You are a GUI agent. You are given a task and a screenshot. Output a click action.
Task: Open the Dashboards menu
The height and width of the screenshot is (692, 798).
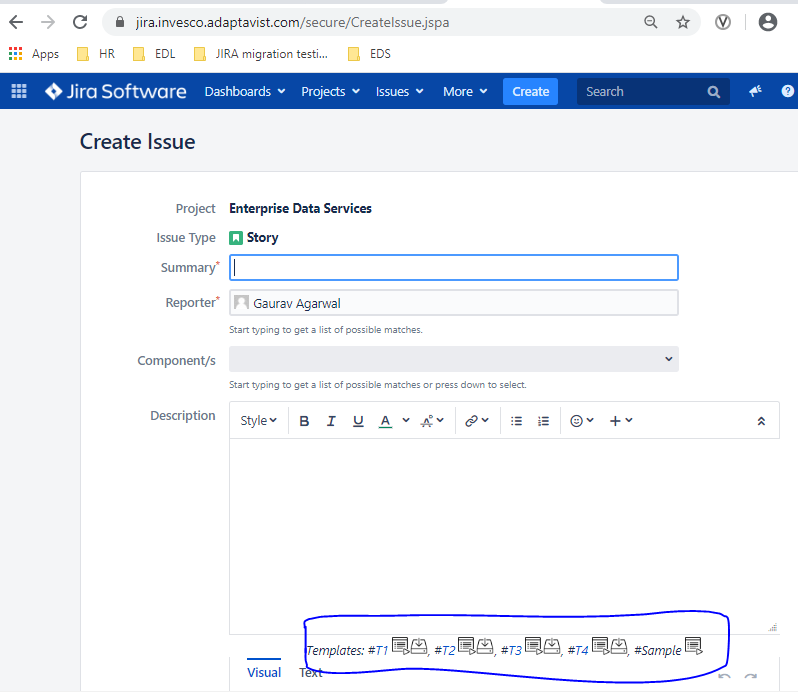245,92
